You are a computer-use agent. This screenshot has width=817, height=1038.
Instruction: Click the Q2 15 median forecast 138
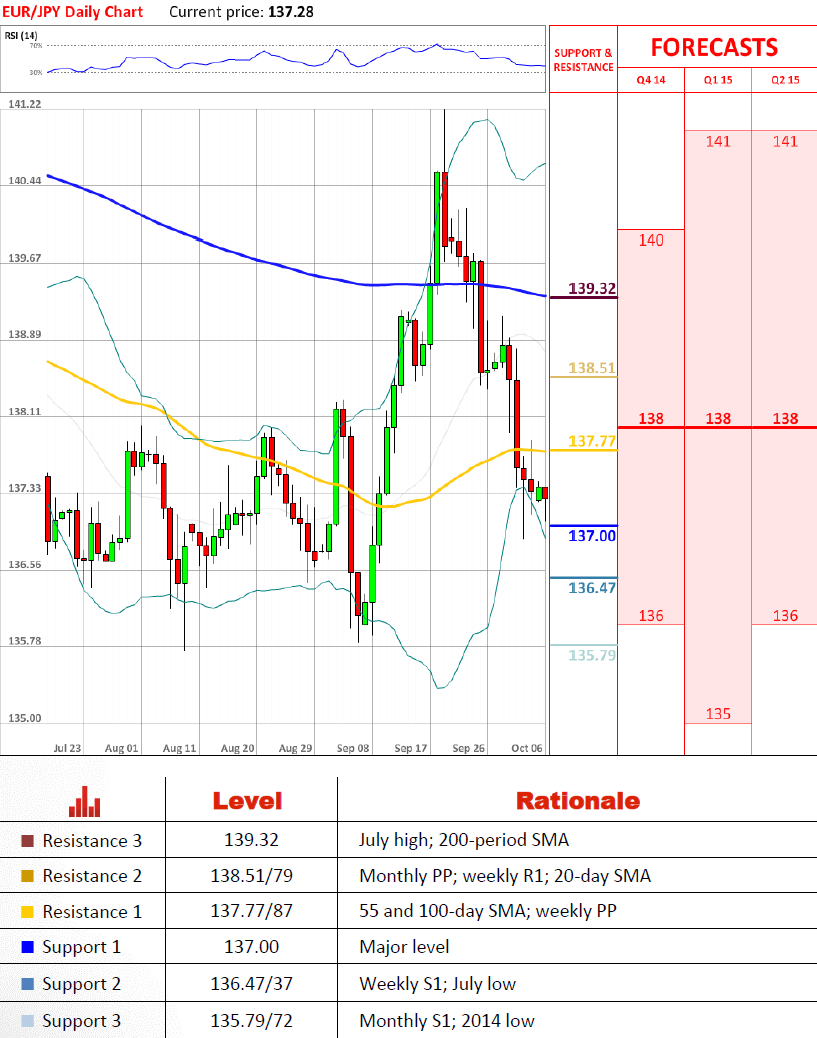coord(785,418)
